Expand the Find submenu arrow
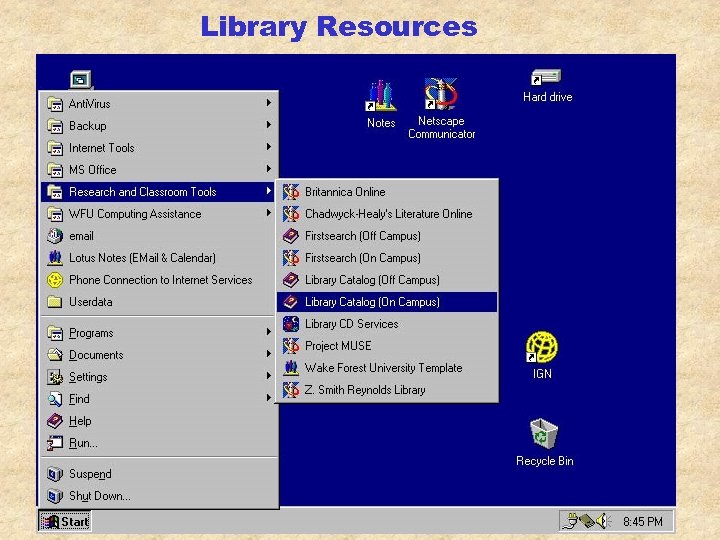Screen dimensions: 720x540 pyautogui.click(x=269, y=398)
